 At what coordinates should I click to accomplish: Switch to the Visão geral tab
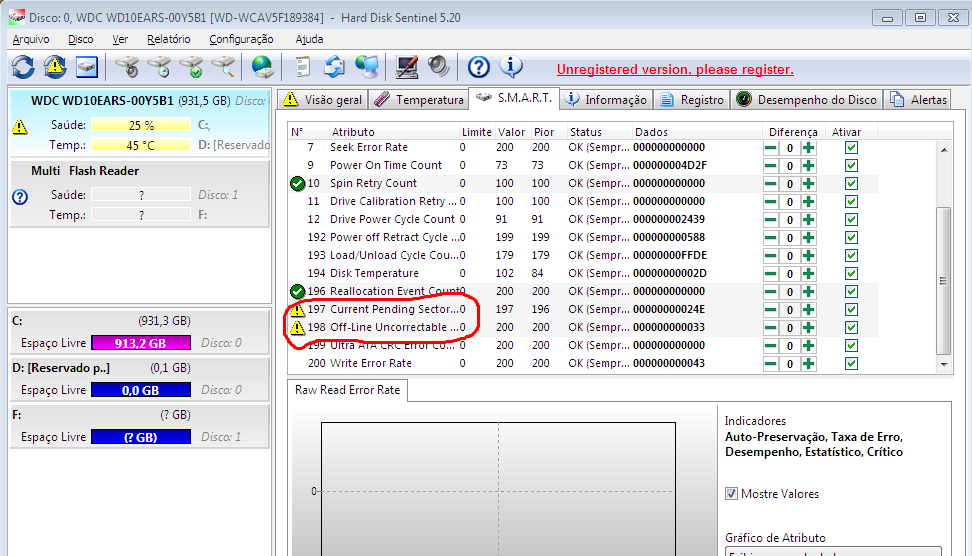322,100
